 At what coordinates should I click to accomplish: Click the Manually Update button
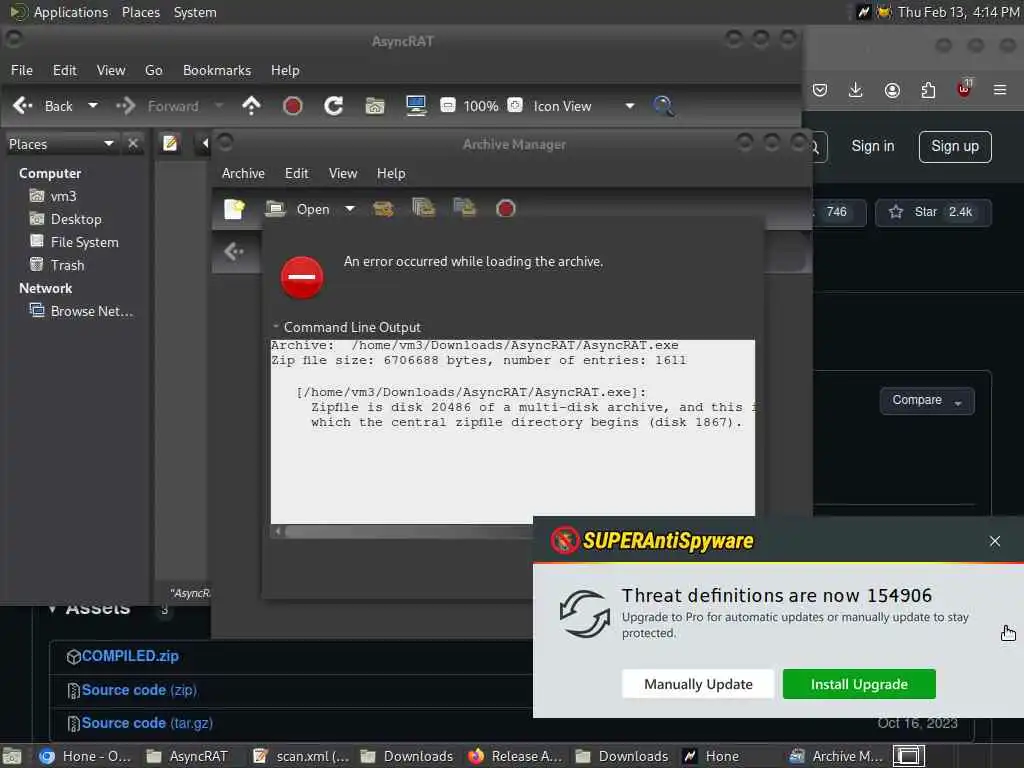[x=698, y=684]
